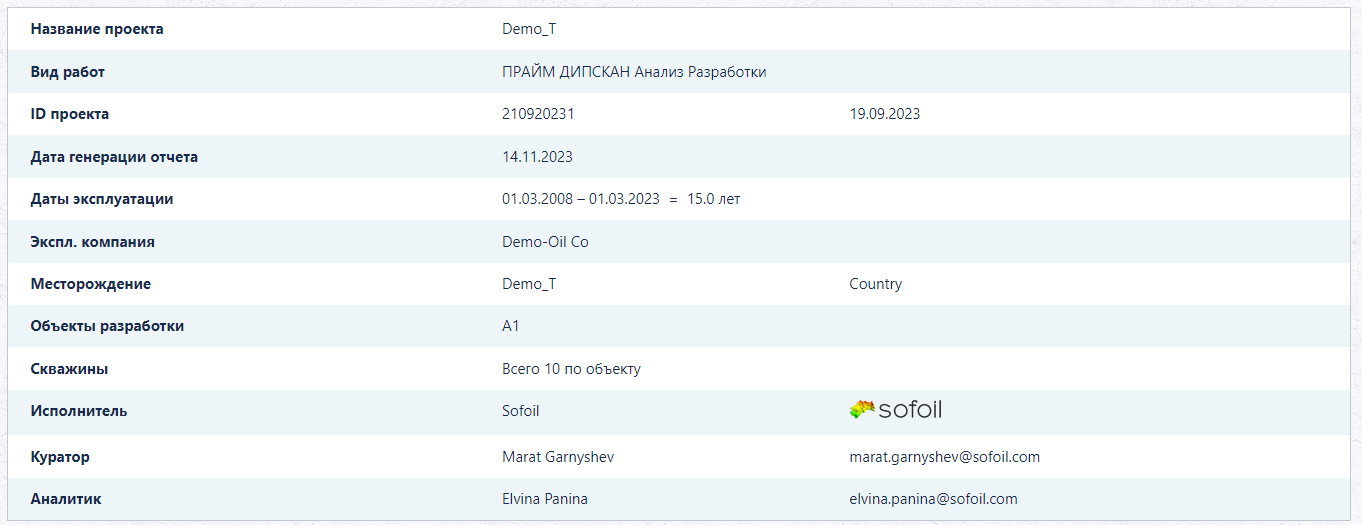Select "ПРАЙМ ДИПСКАН Анализ Разработки" text
The width and height of the screenshot is (1362, 525).
(x=634, y=72)
